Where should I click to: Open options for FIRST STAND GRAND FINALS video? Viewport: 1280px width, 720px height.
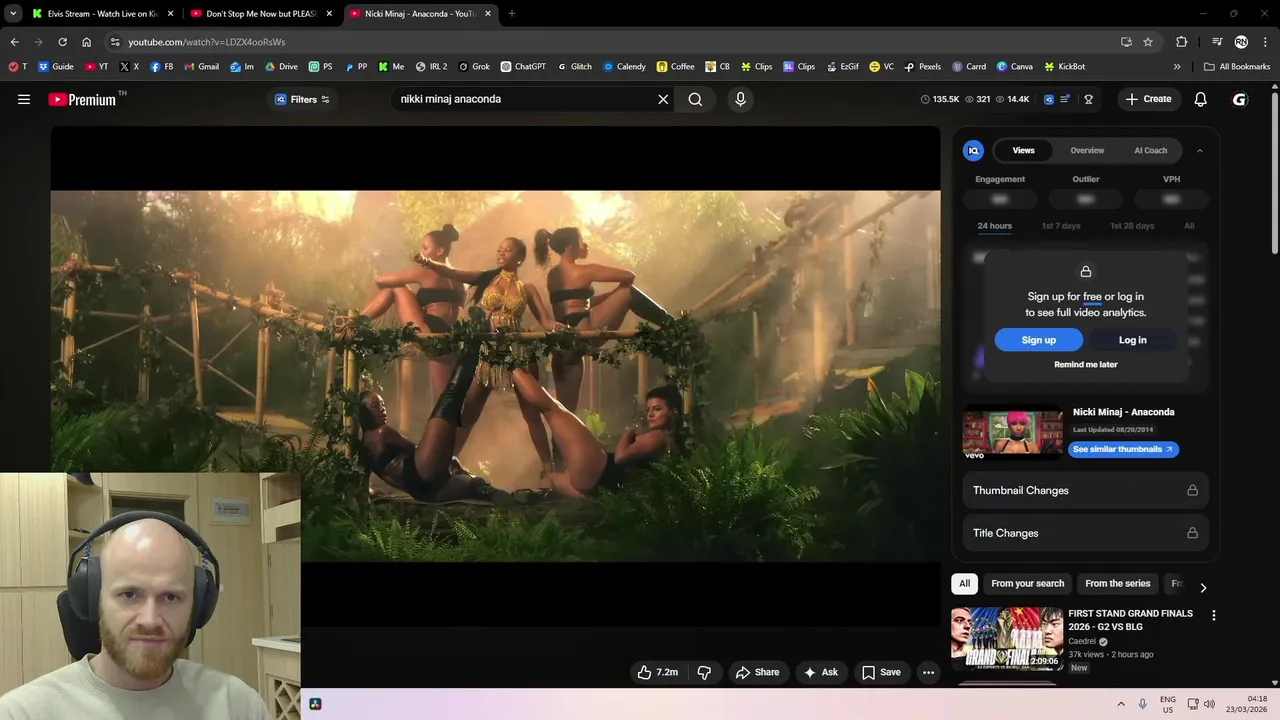[x=1213, y=616]
